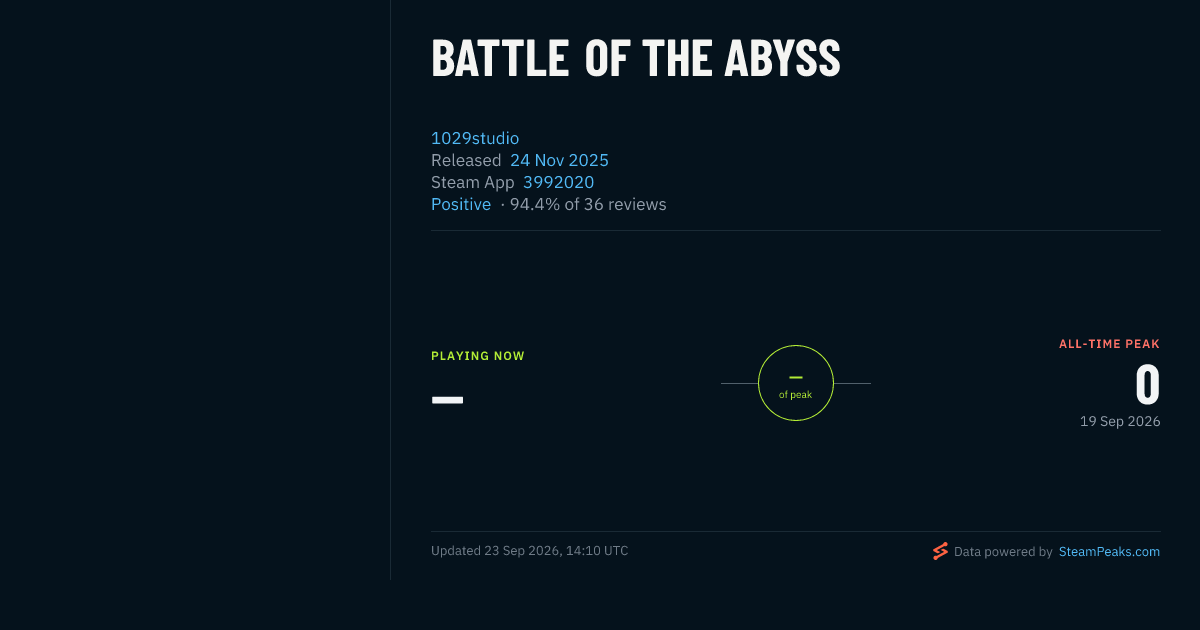This screenshot has width=1200, height=630.
Task: Open Steam App ID 3992020 link
Action: (x=558, y=182)
